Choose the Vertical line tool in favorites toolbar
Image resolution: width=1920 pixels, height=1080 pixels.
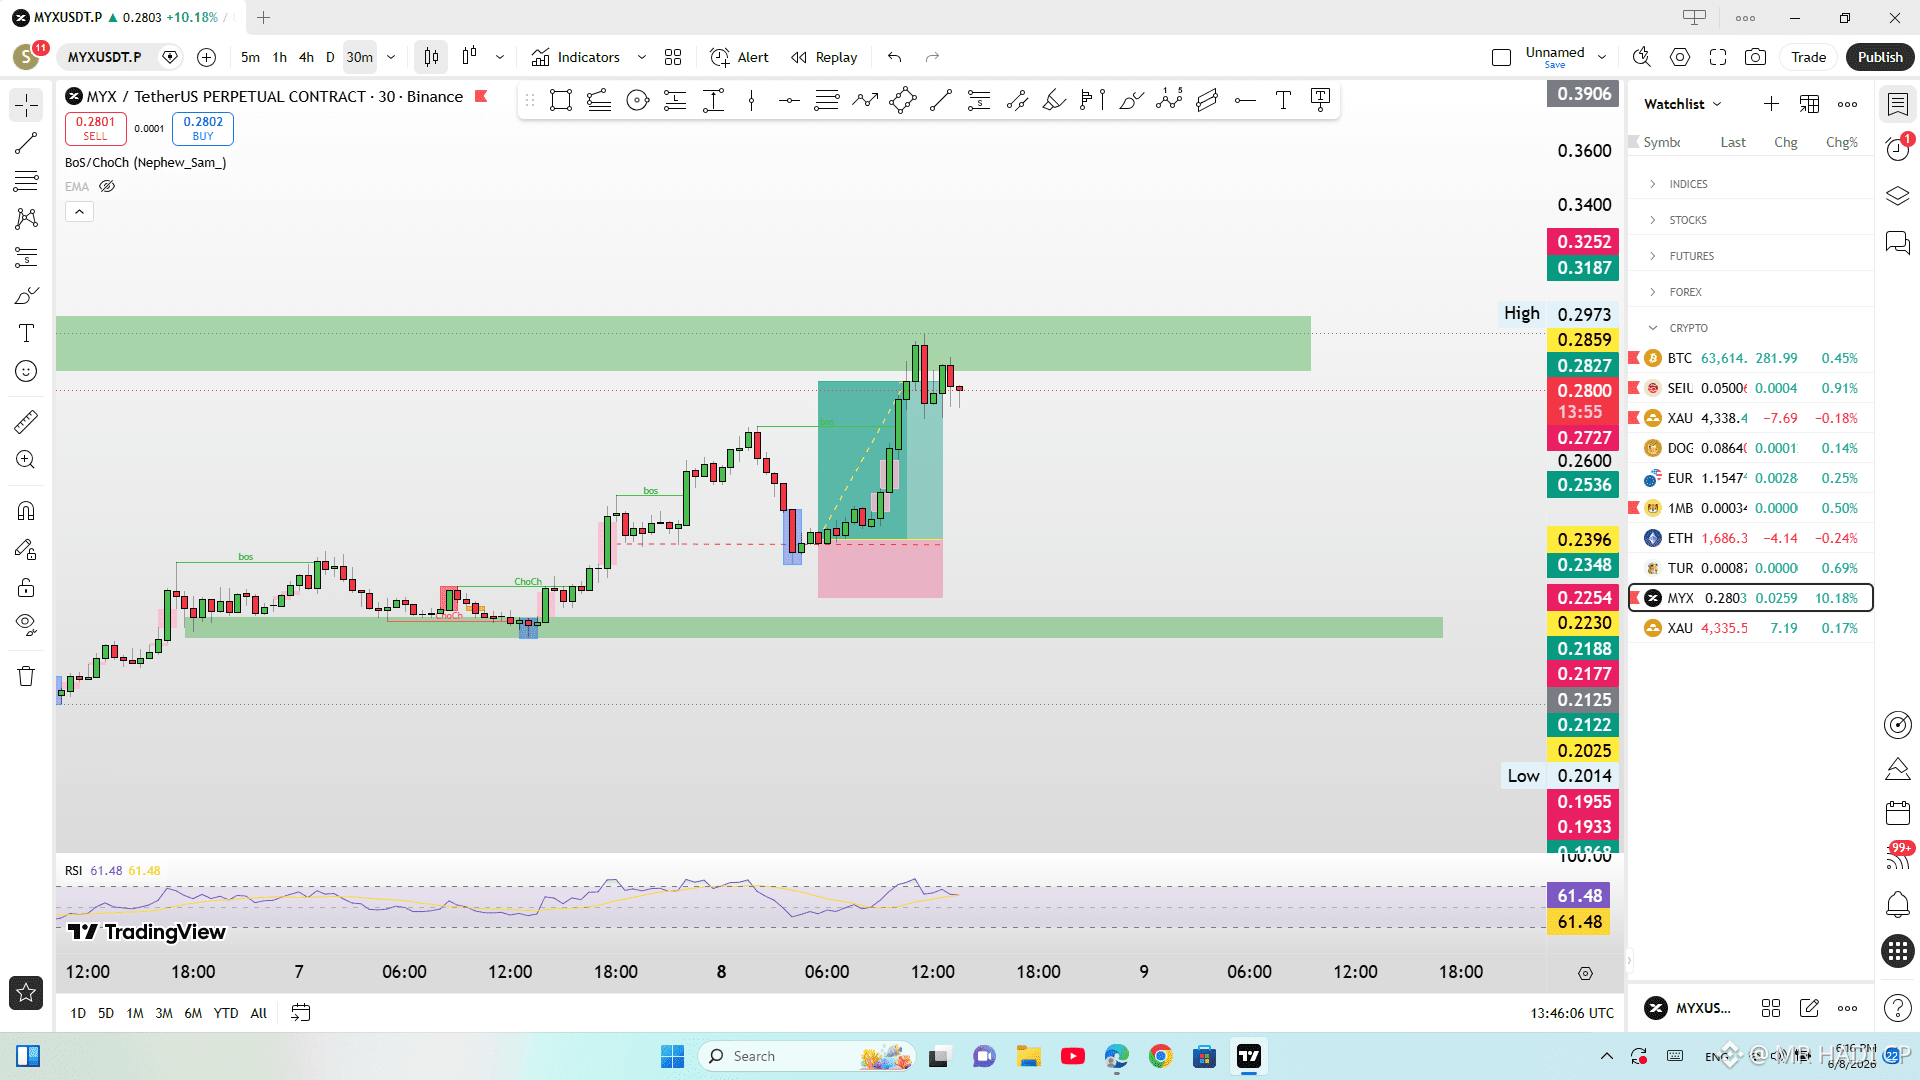point(751,100)
